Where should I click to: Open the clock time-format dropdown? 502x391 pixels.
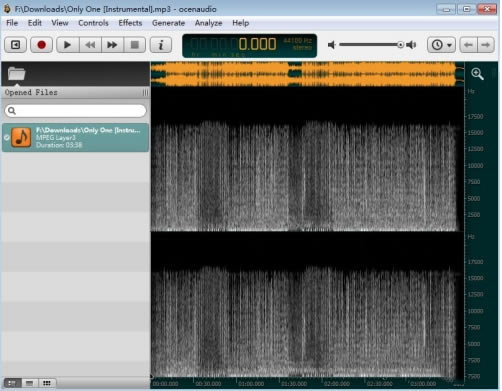(441, 45)
